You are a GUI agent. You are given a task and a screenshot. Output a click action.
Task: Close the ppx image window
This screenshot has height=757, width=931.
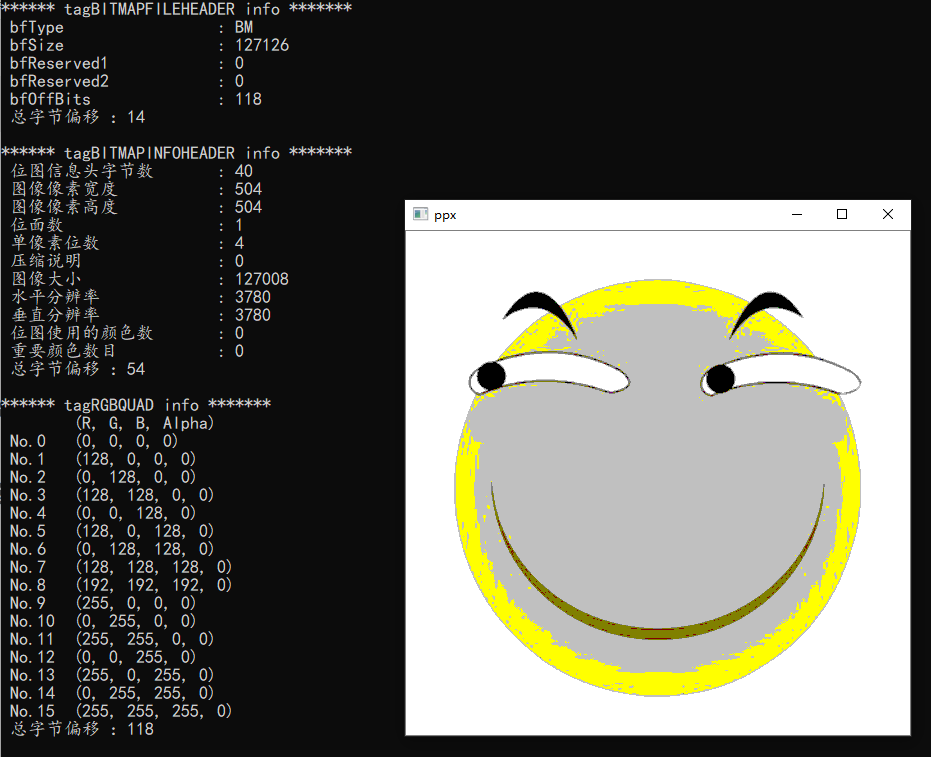click(887, 214)
